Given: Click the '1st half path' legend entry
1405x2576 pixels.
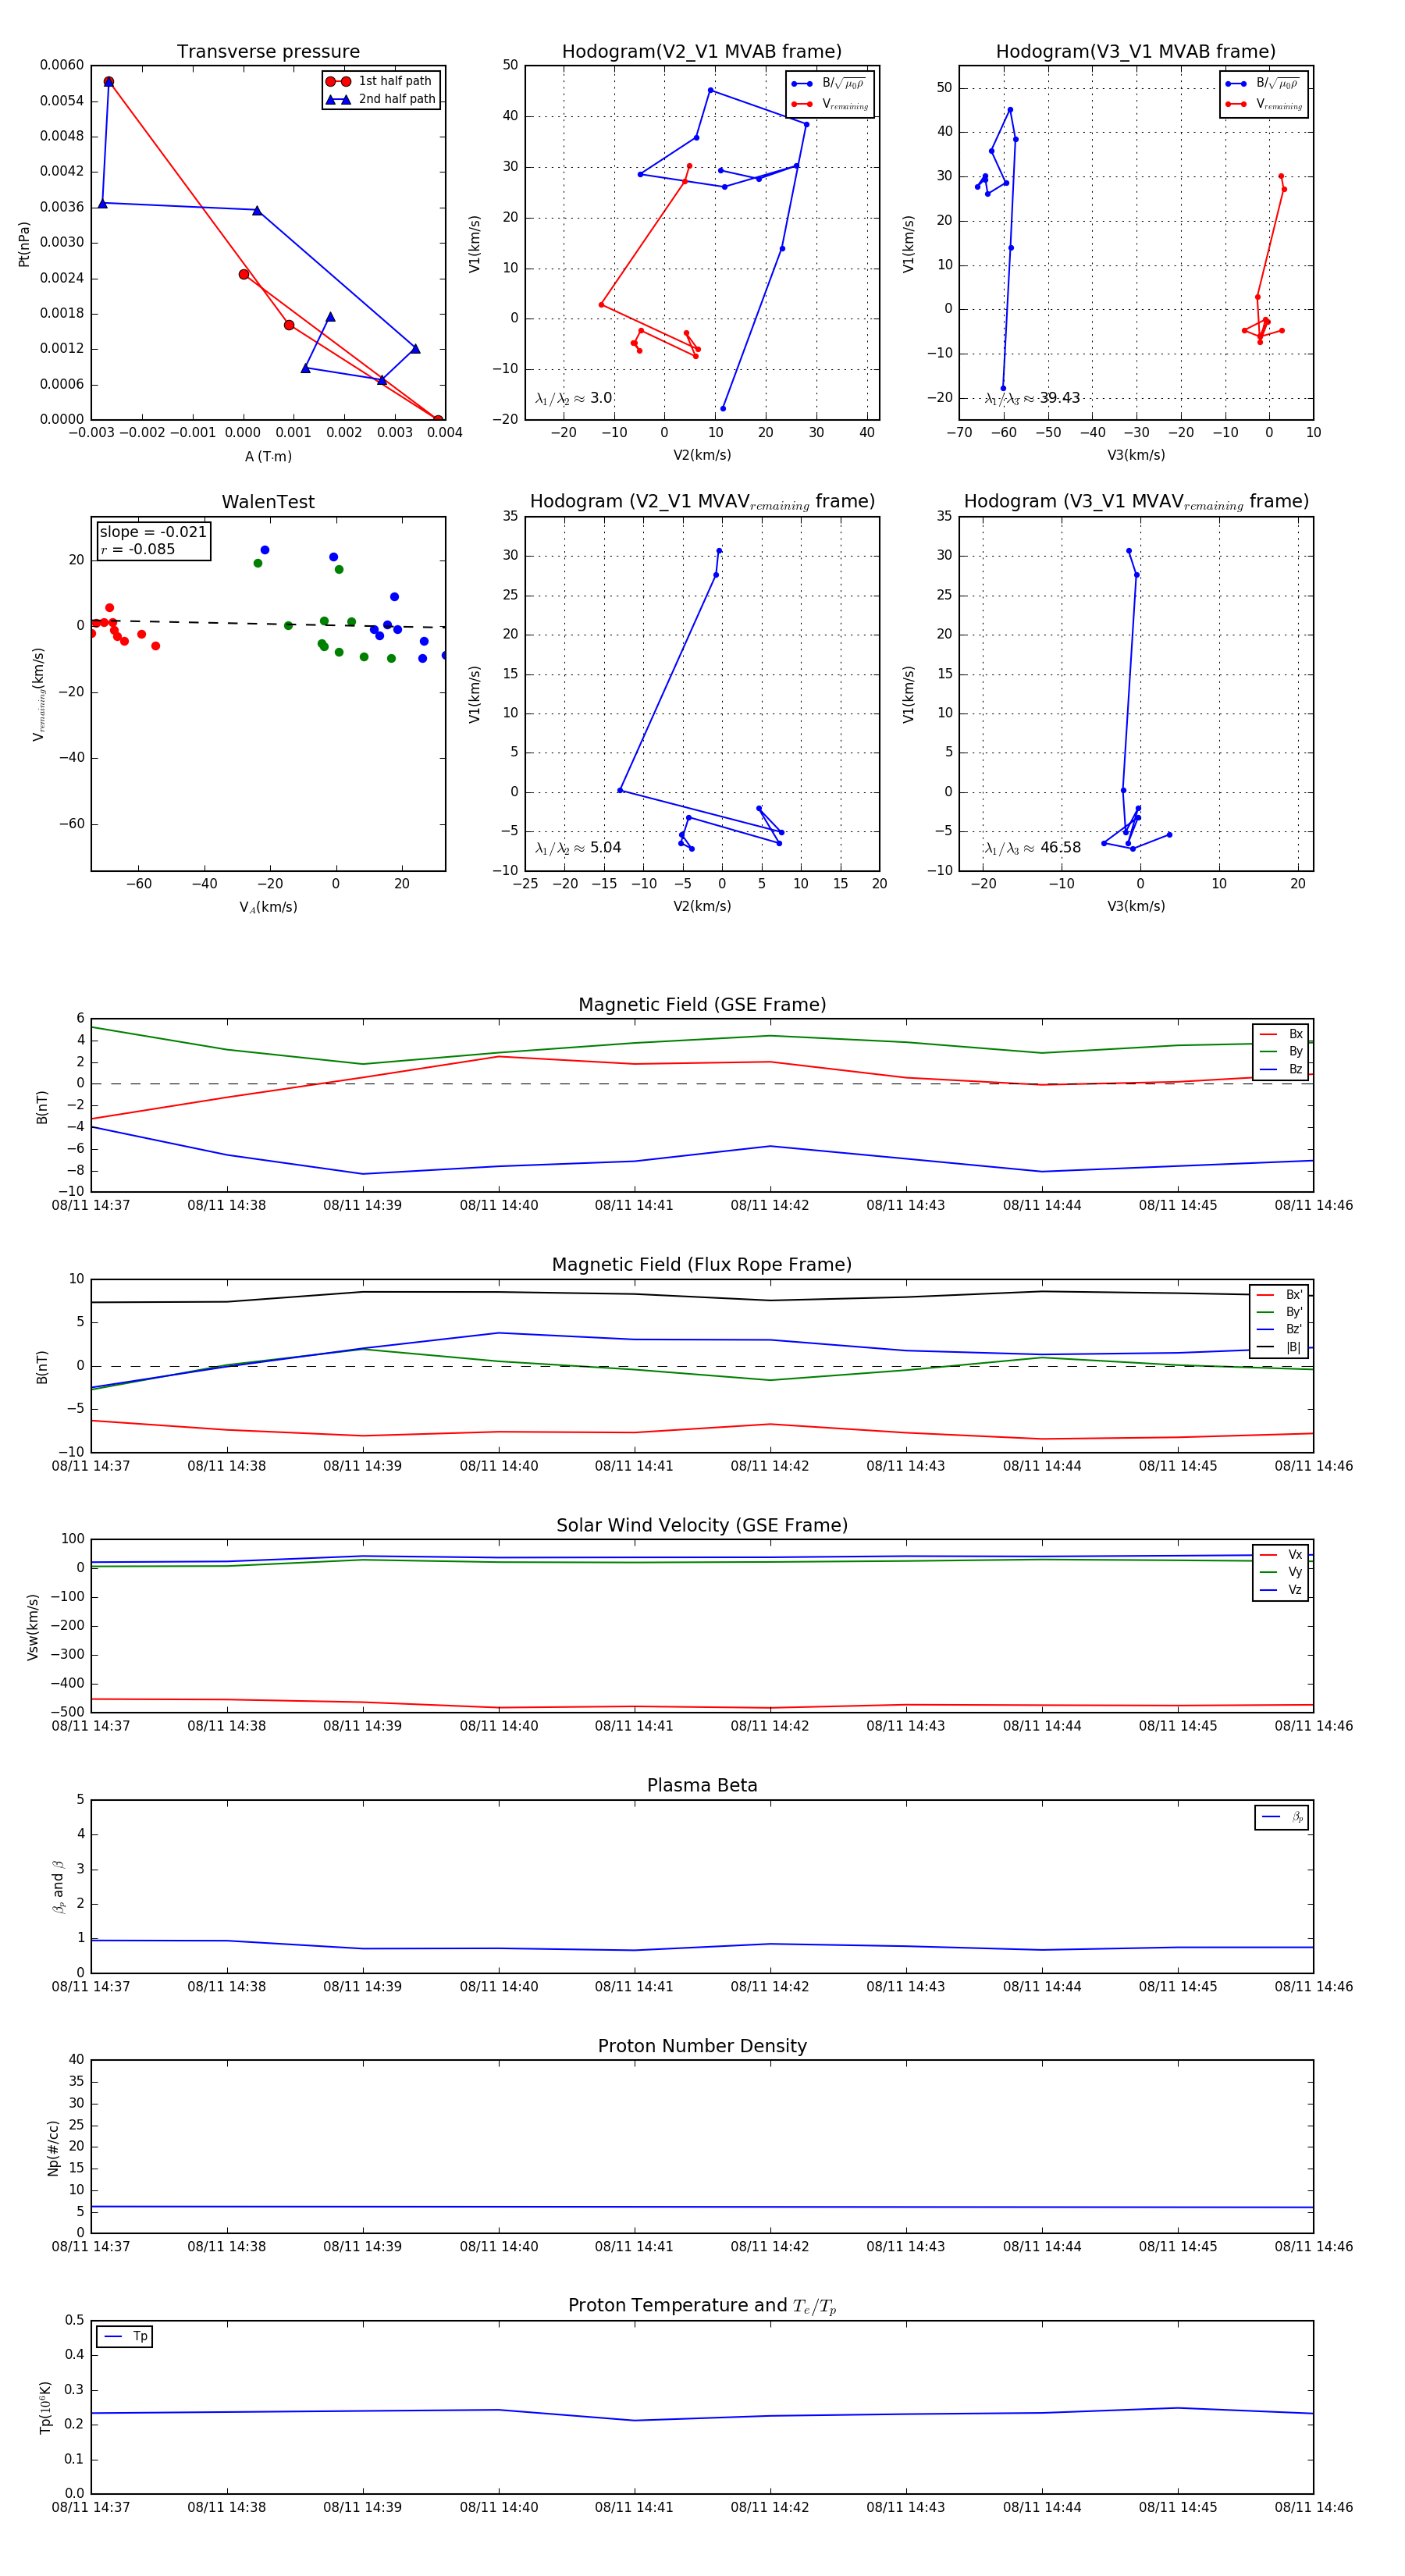Looking at the screenshot, I should pyautogui.click(x=380, y=81).
